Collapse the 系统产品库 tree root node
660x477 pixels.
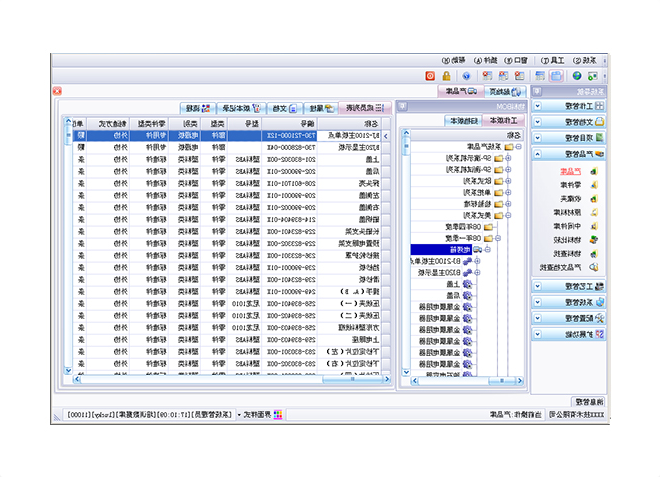[x=521, y=147]
